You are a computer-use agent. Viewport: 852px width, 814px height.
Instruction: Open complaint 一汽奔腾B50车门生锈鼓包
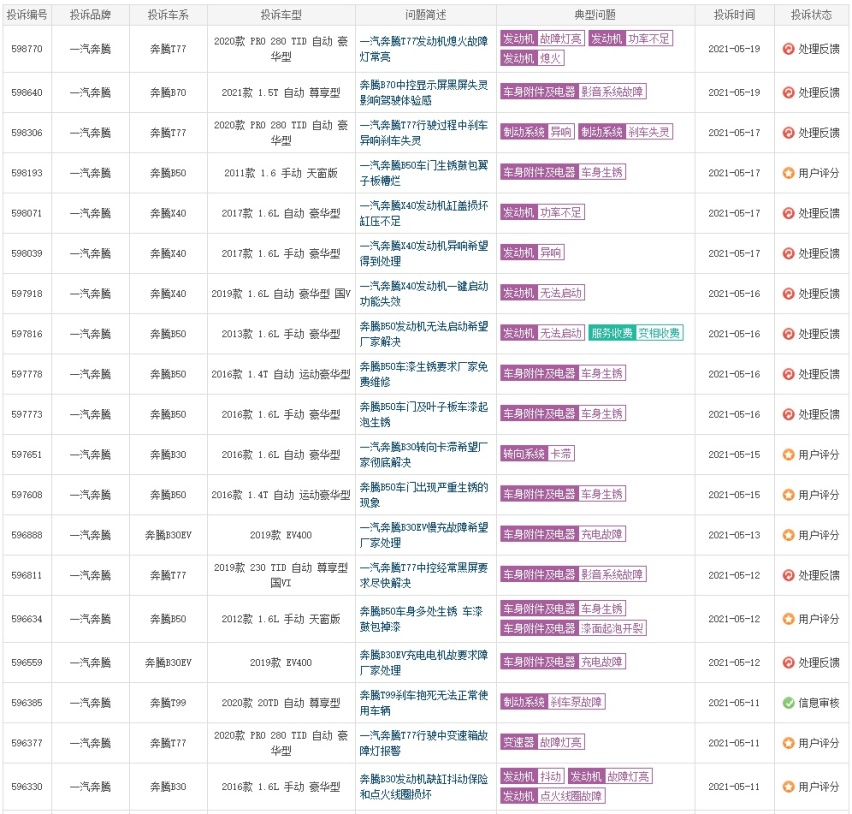coord(424,173)
